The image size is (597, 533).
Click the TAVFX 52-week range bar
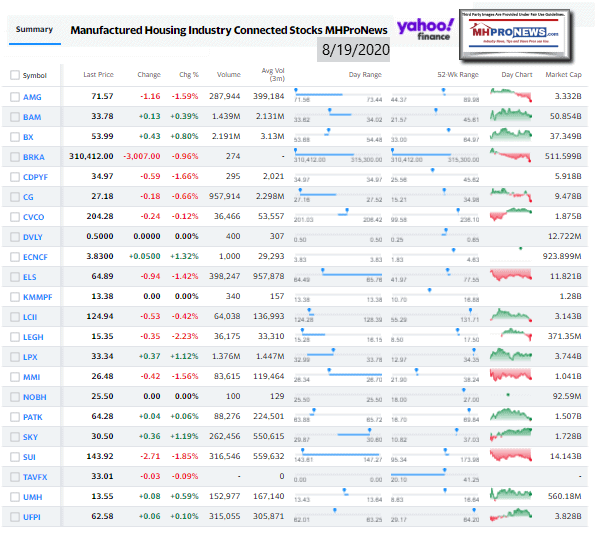(435, 475)
